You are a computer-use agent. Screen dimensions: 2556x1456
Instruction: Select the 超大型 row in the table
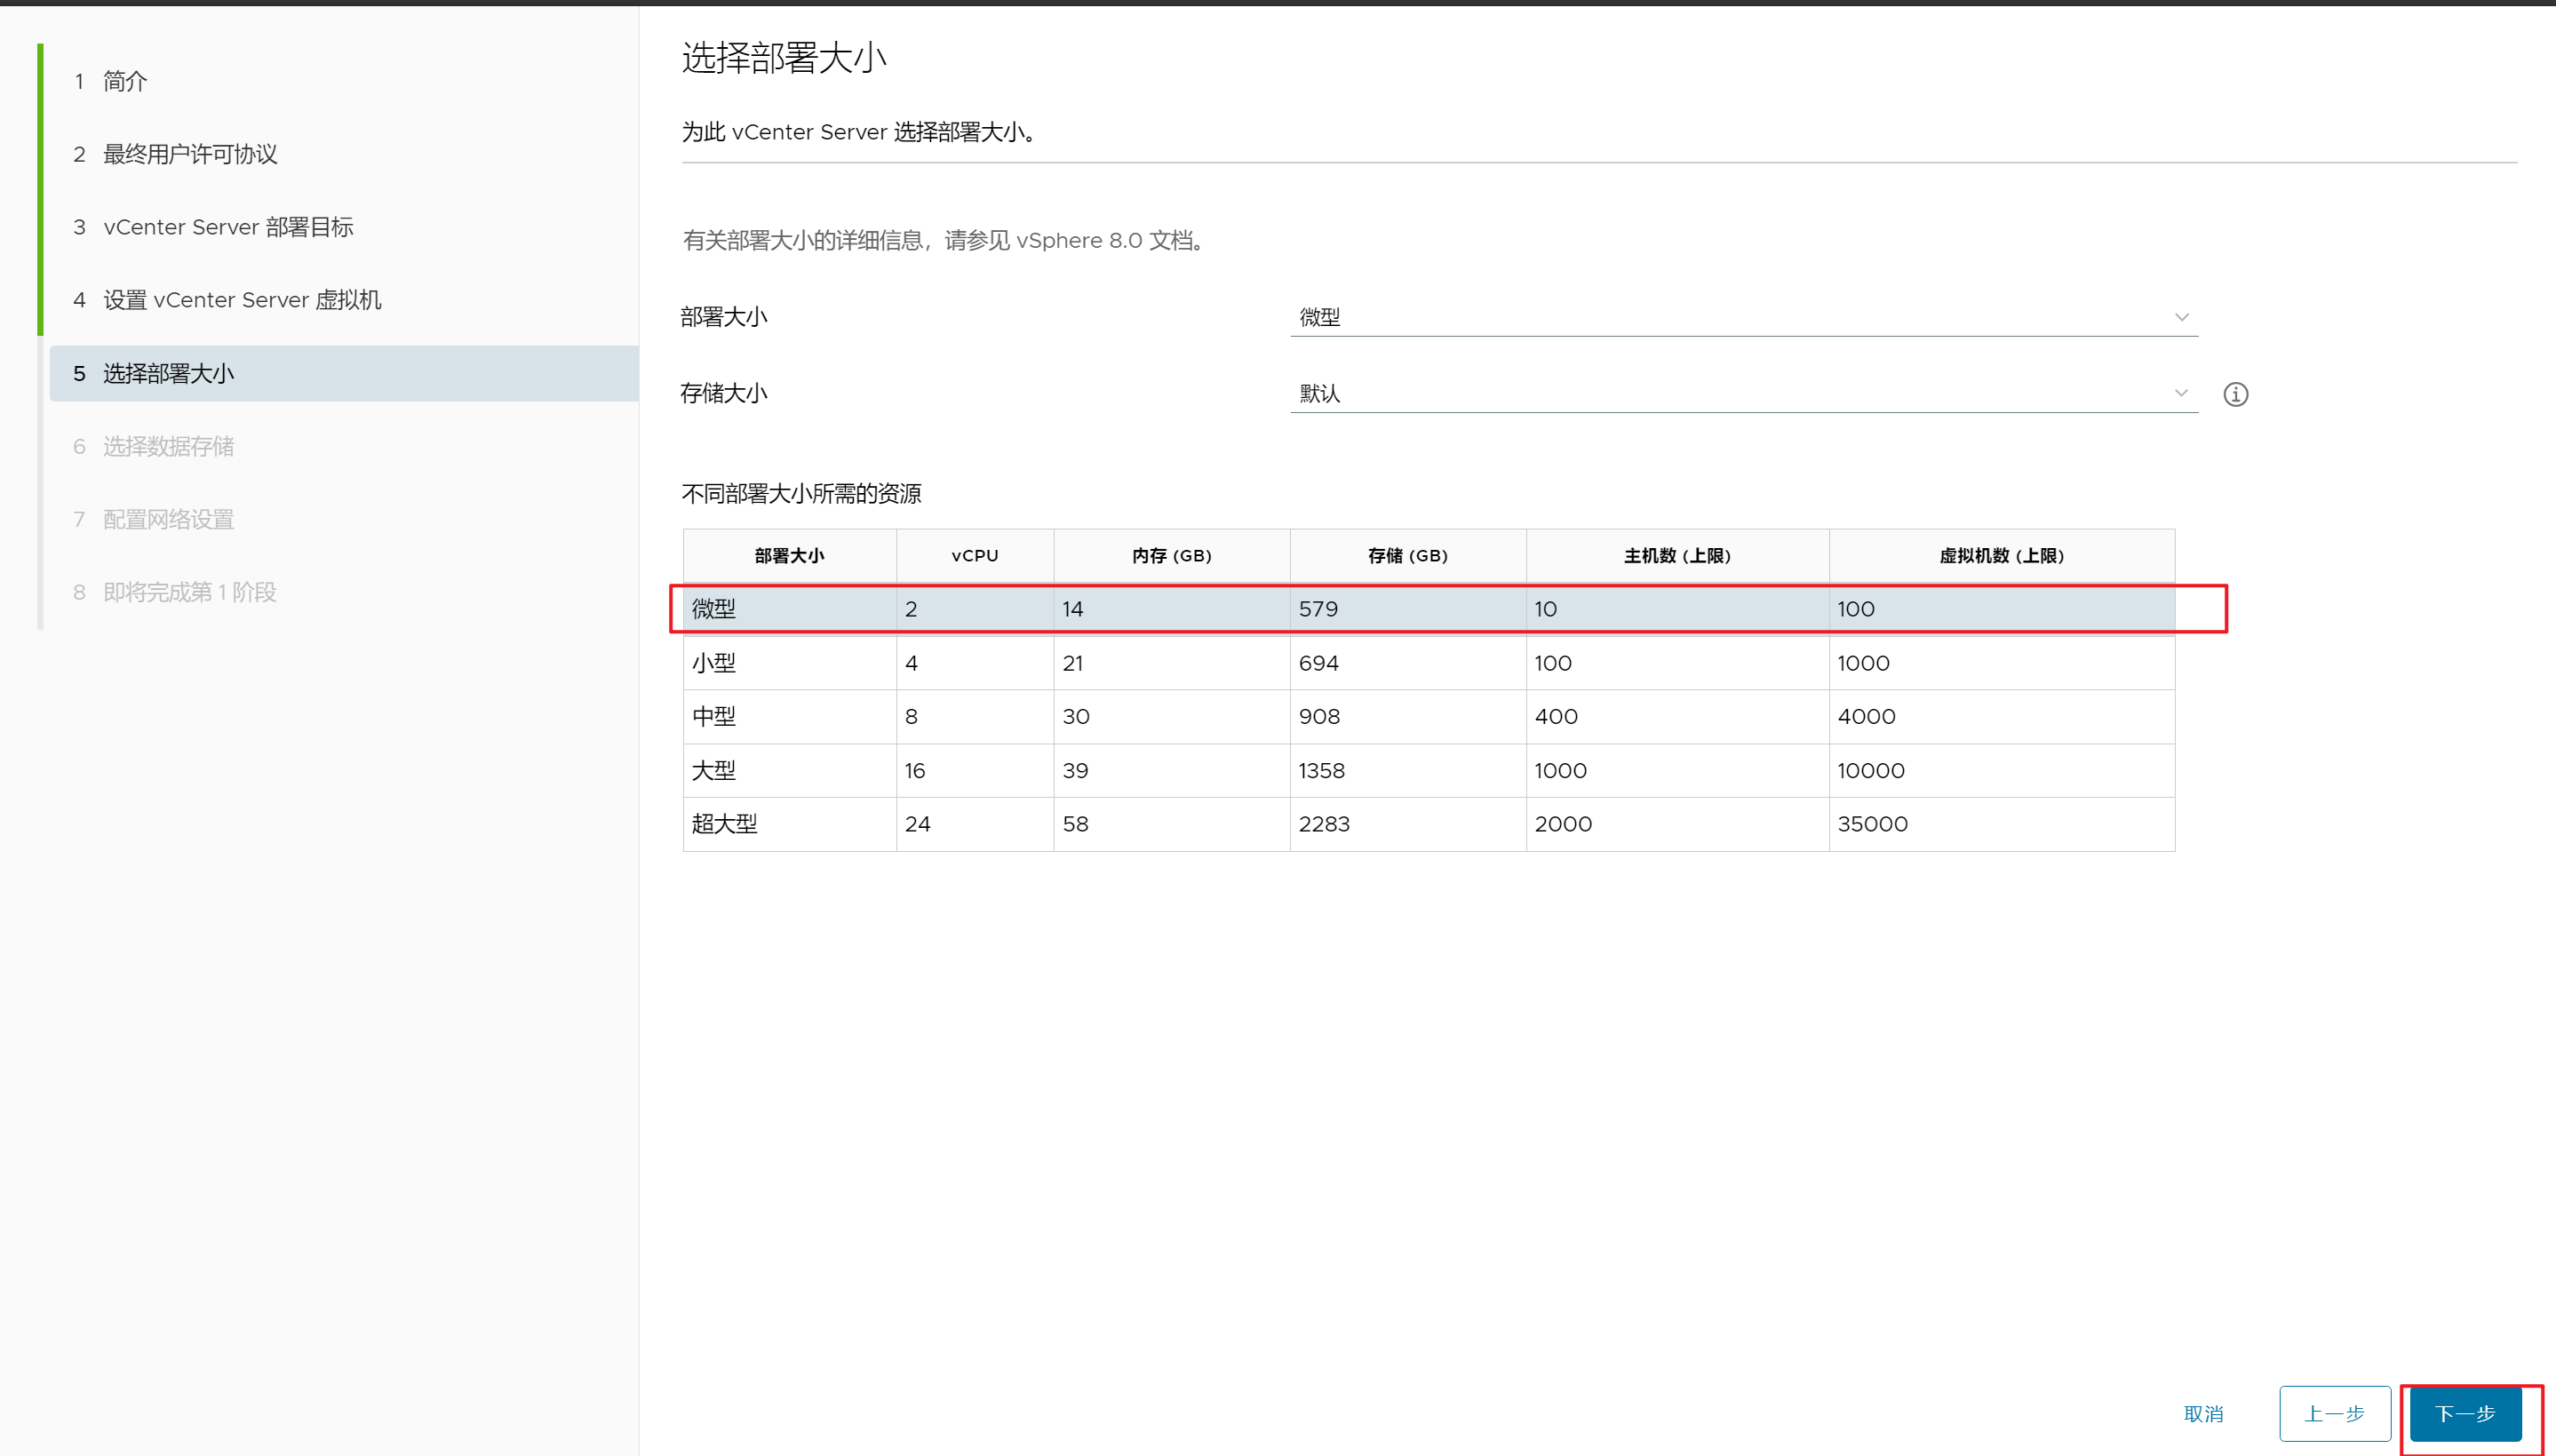1428,824
